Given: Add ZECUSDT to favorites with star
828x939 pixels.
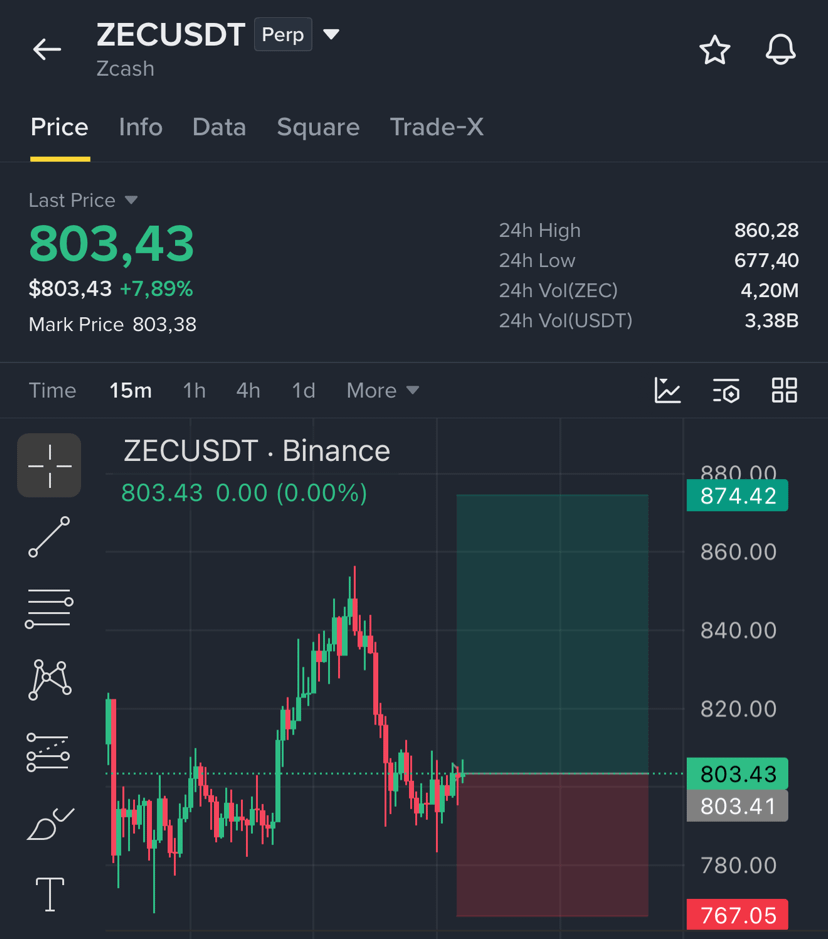Looking at the screenshot, I should tap(714, 50).
